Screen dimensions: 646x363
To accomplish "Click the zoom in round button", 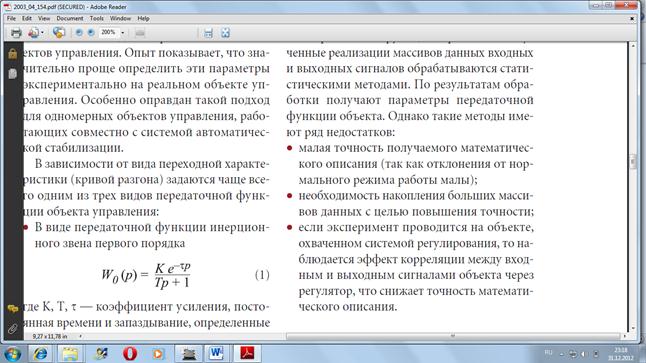I will 91,33.
